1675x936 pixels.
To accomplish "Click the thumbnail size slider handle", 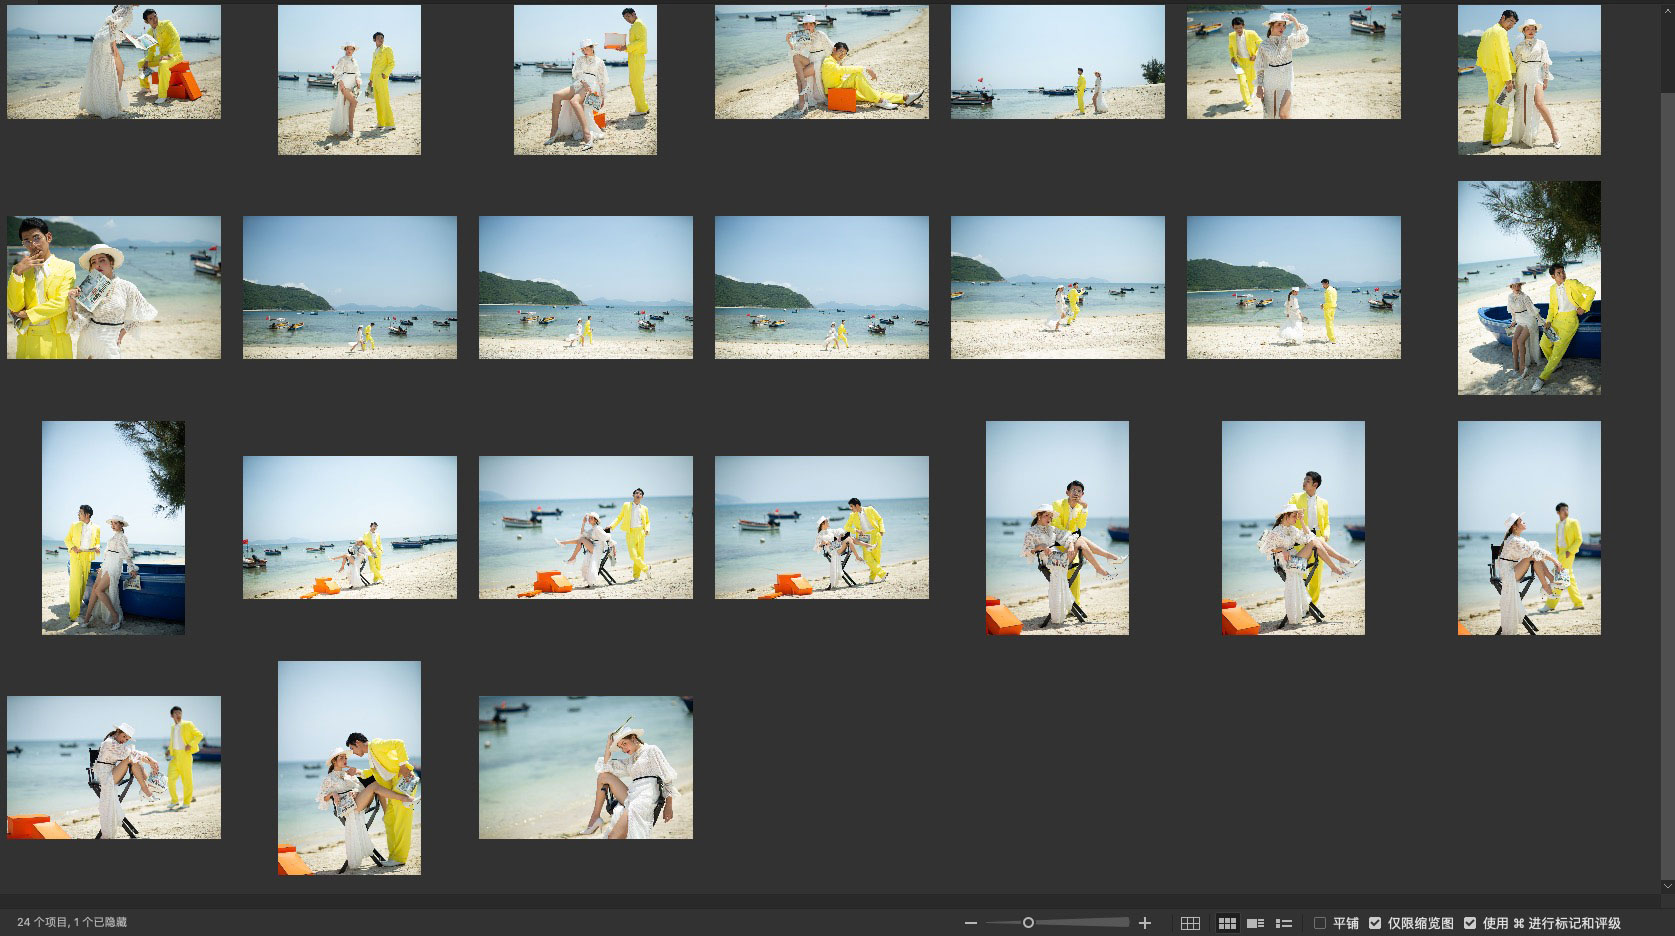I will tap(1028, 923).
